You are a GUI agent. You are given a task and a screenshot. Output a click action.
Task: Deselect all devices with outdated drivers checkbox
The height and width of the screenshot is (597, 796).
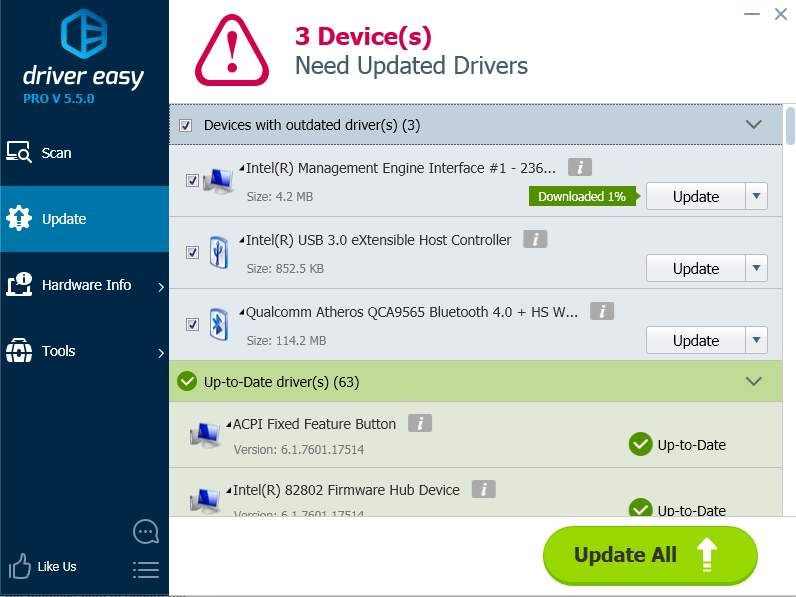pos(185,125)
